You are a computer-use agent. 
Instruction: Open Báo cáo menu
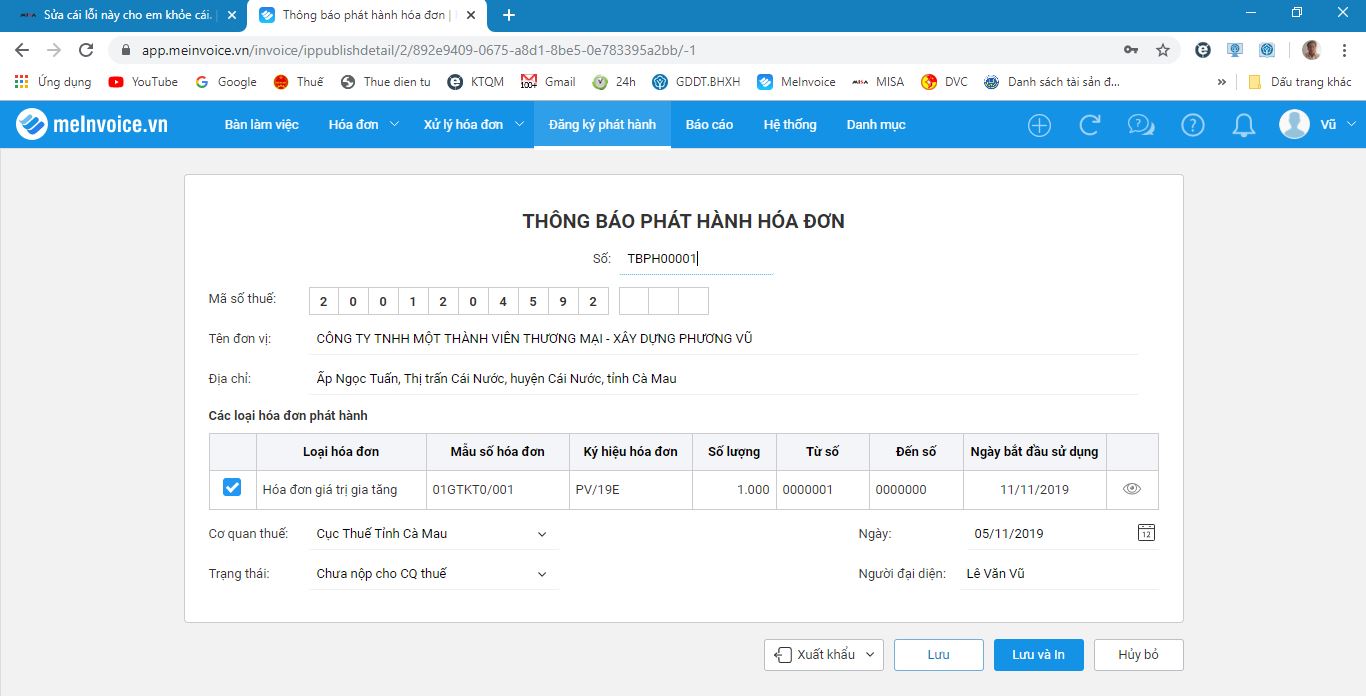tap(709, 124)
